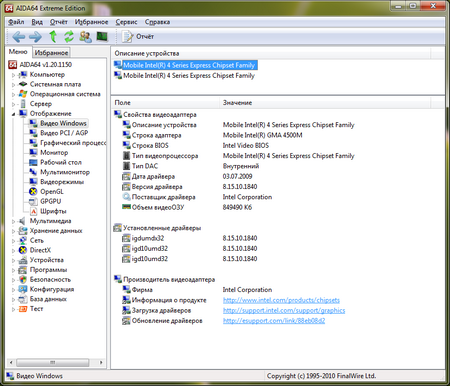This screenshot has width=450, height=386.
Task: Open the esupport.com driver update link
Action: tap(274, 321)
